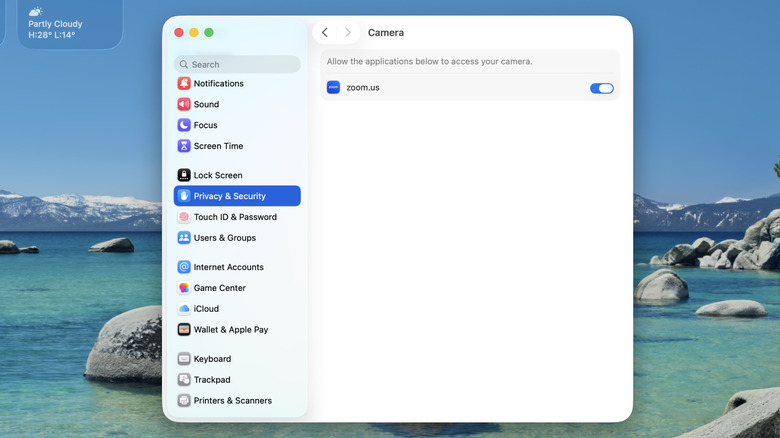Focus the Search field in sidebar
Image resolution: width=780 pixels, height=438 pixels.
pyautogui.click(x=237, y=64)
